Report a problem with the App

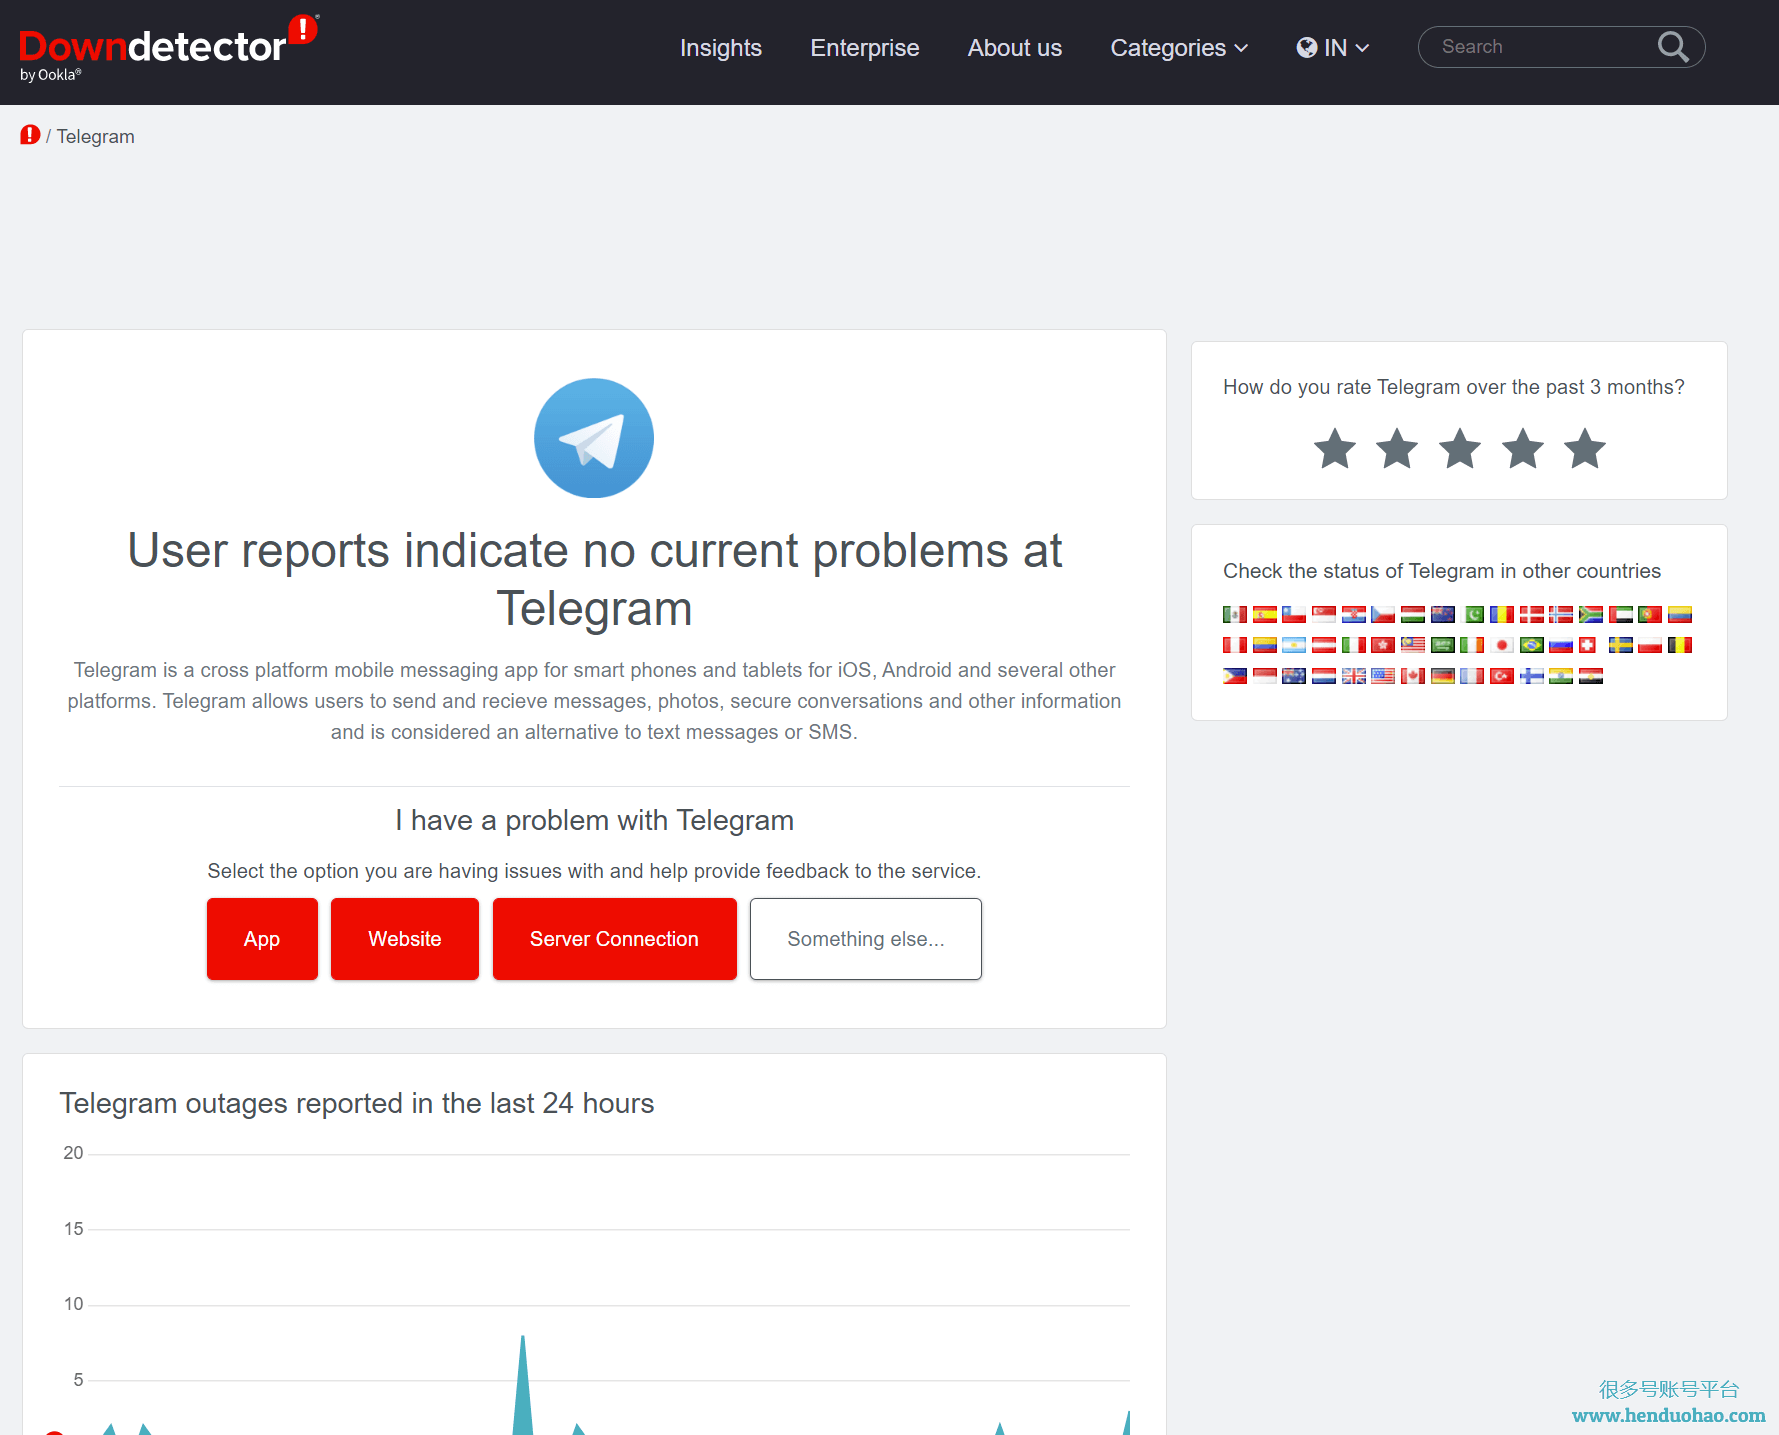click(262, 939)
